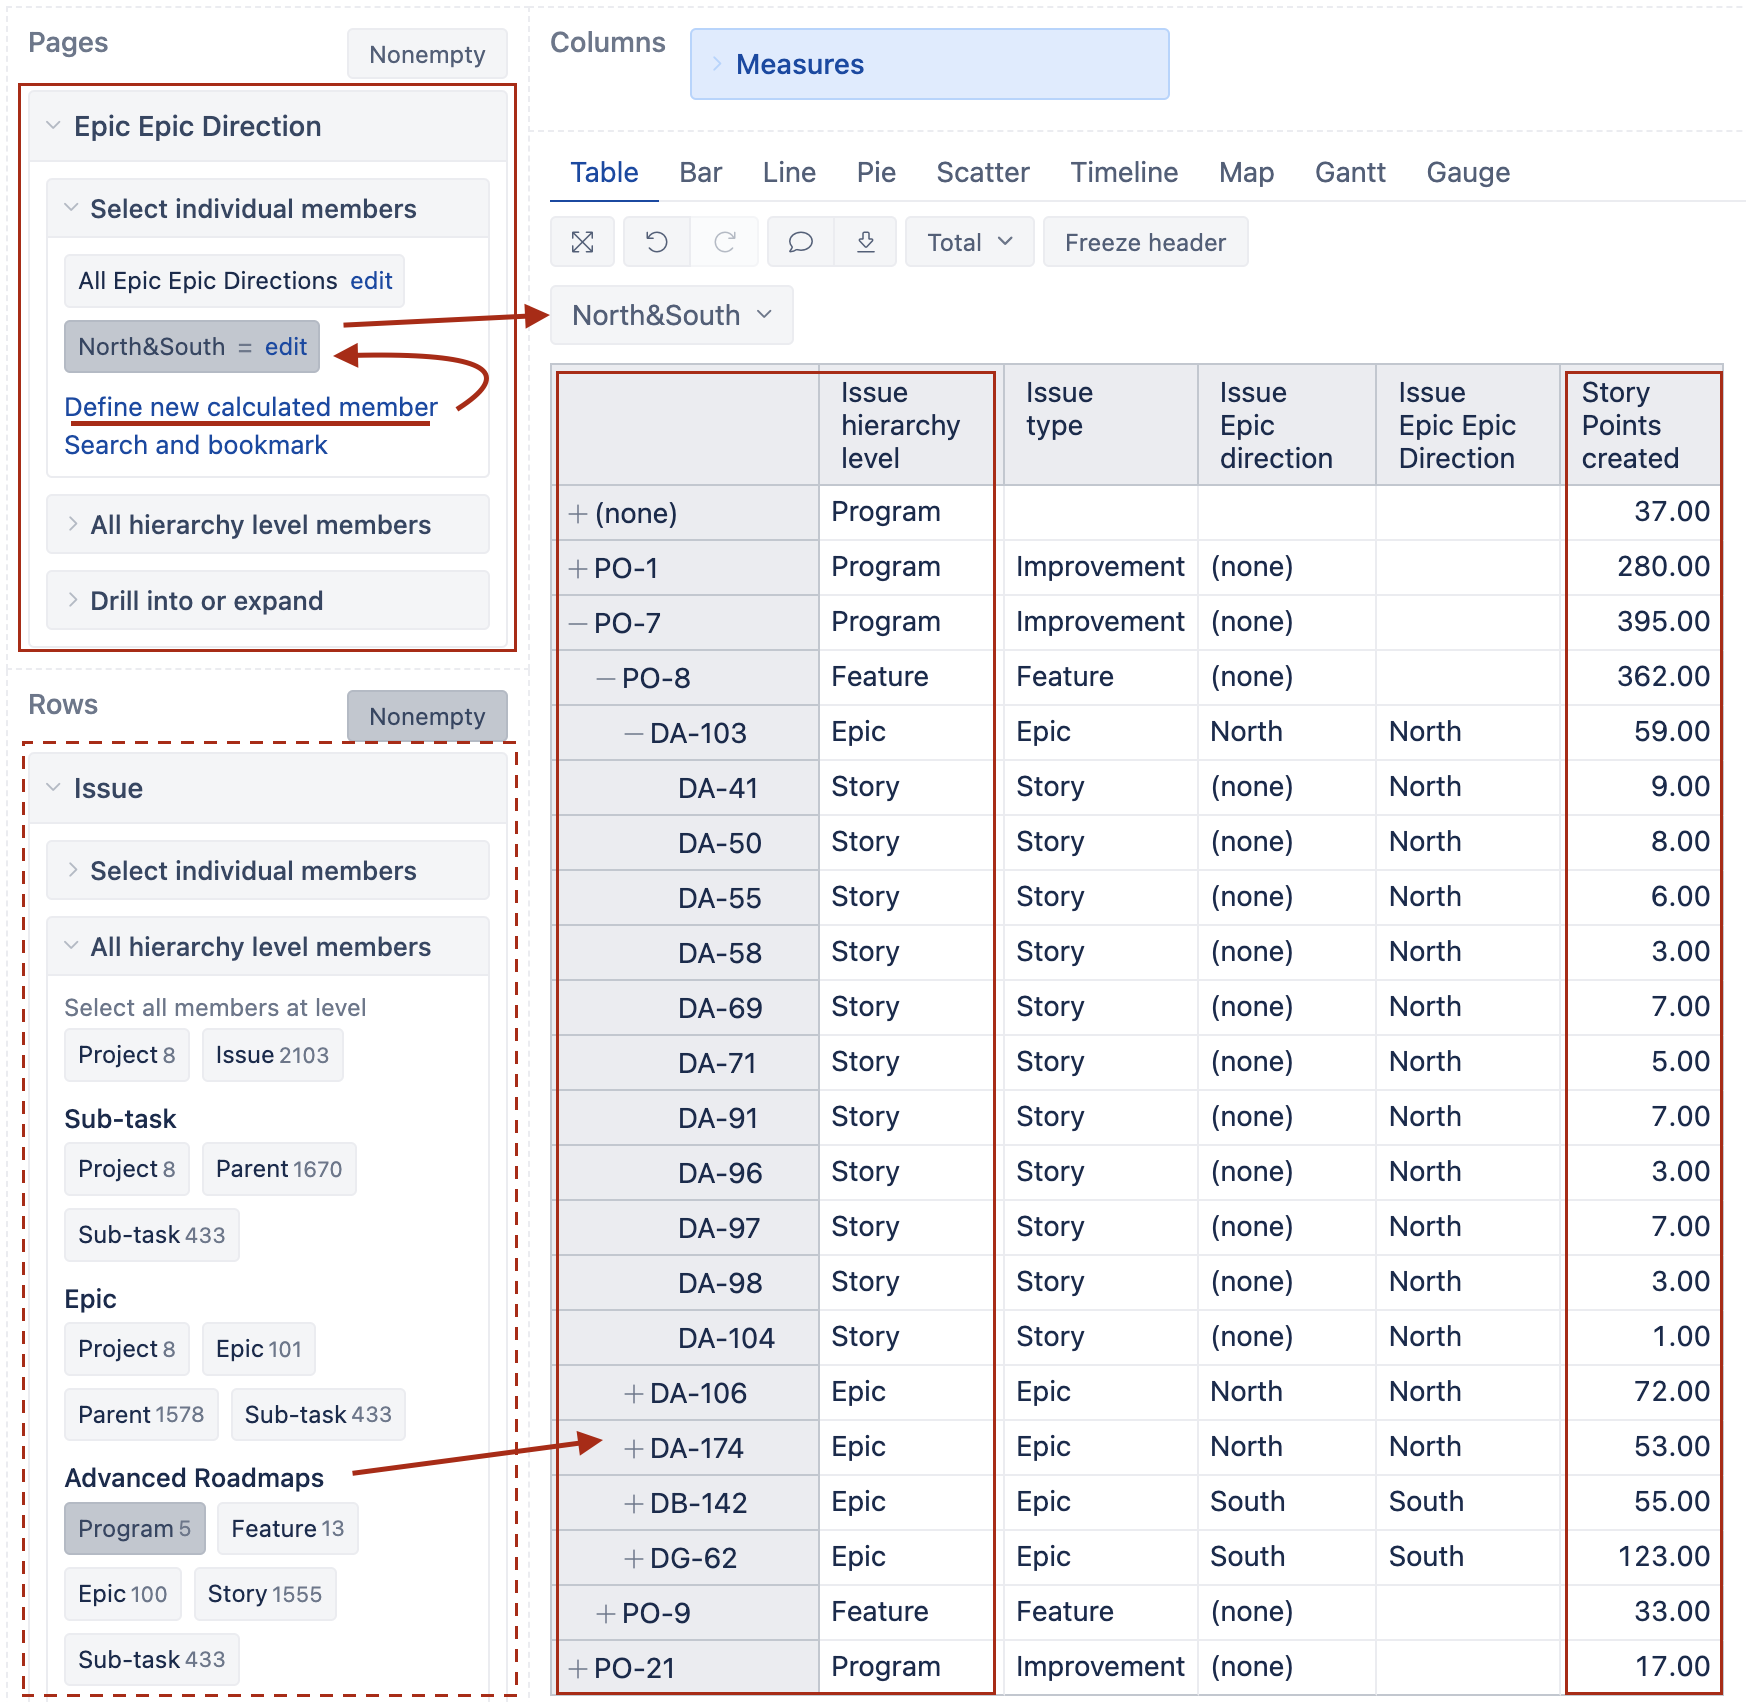Open the comment bubble tool
This screenshot has height=1702, width=1746.
pyautogui.click(x=799, y=241)
